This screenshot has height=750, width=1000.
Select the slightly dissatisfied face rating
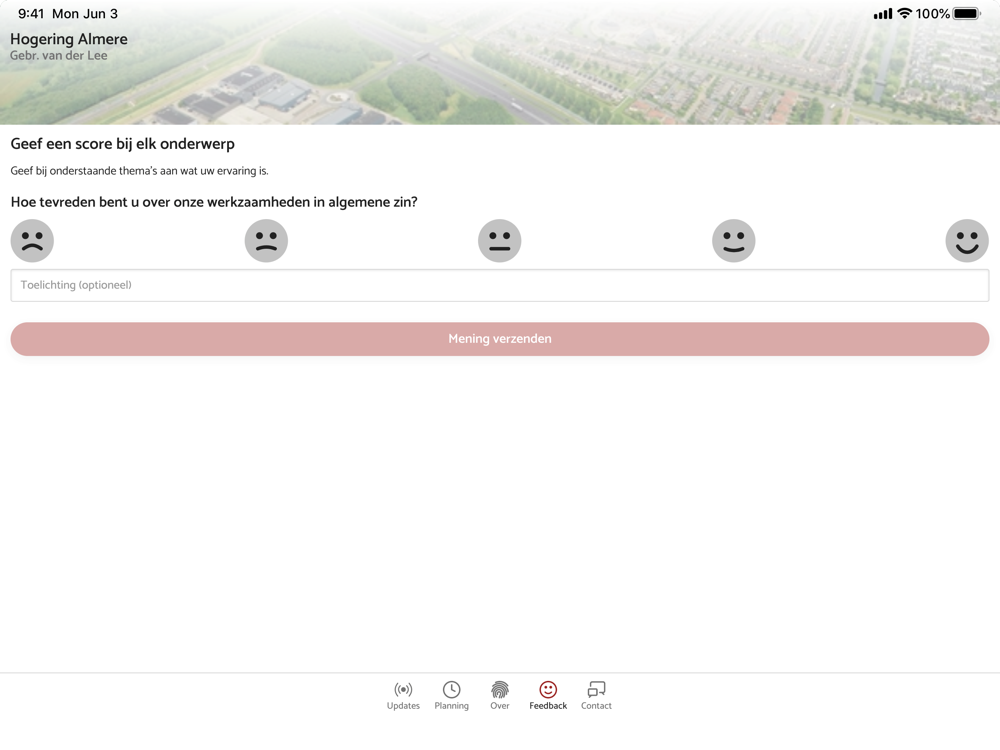click(266, 241)
